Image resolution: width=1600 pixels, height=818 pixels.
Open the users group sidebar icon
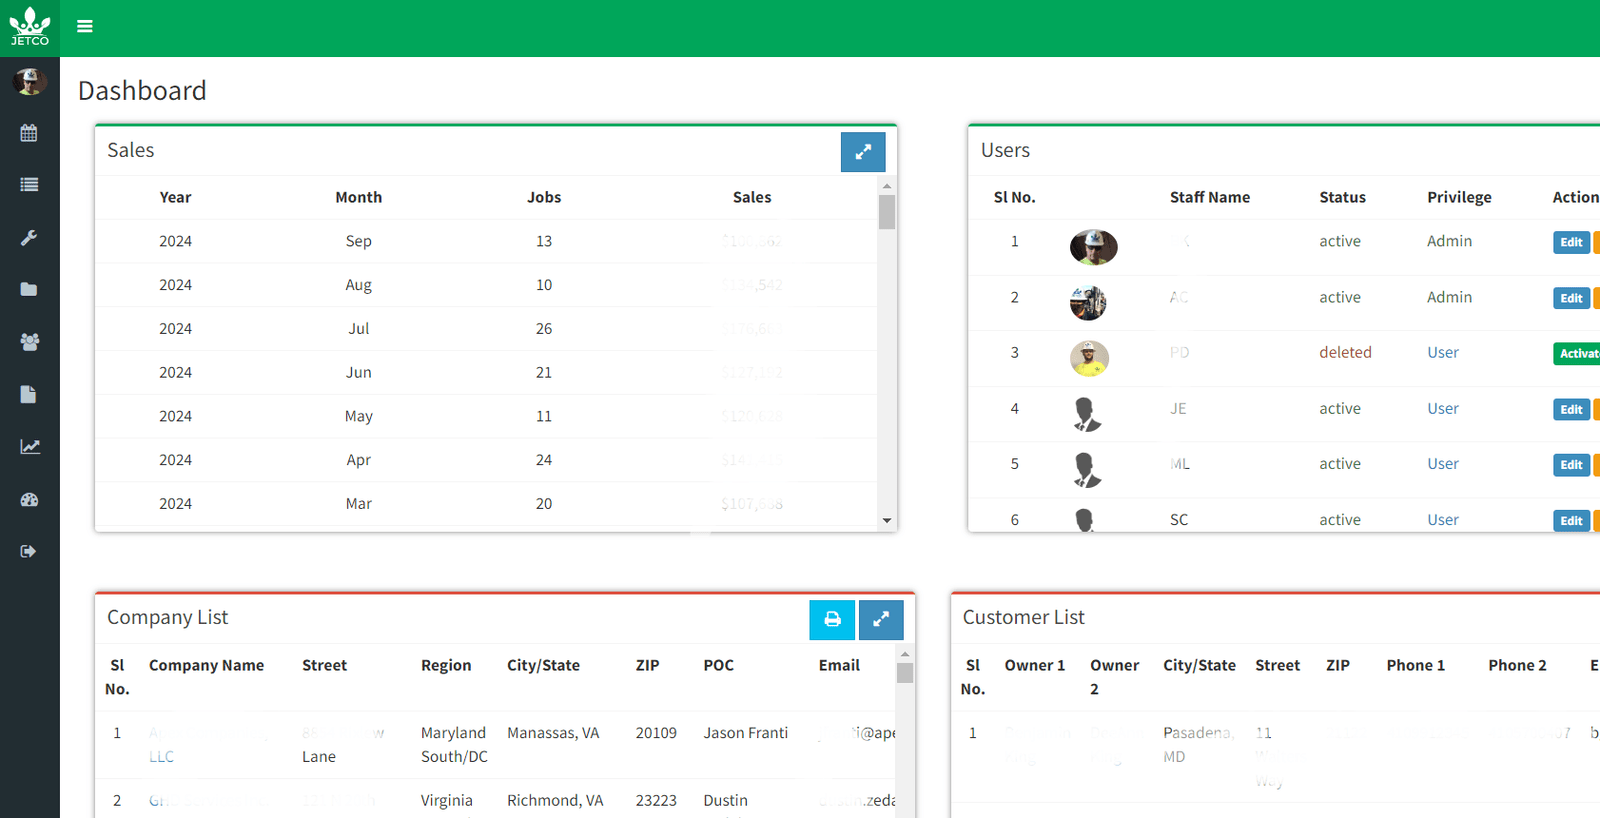[x=29, y=342]
